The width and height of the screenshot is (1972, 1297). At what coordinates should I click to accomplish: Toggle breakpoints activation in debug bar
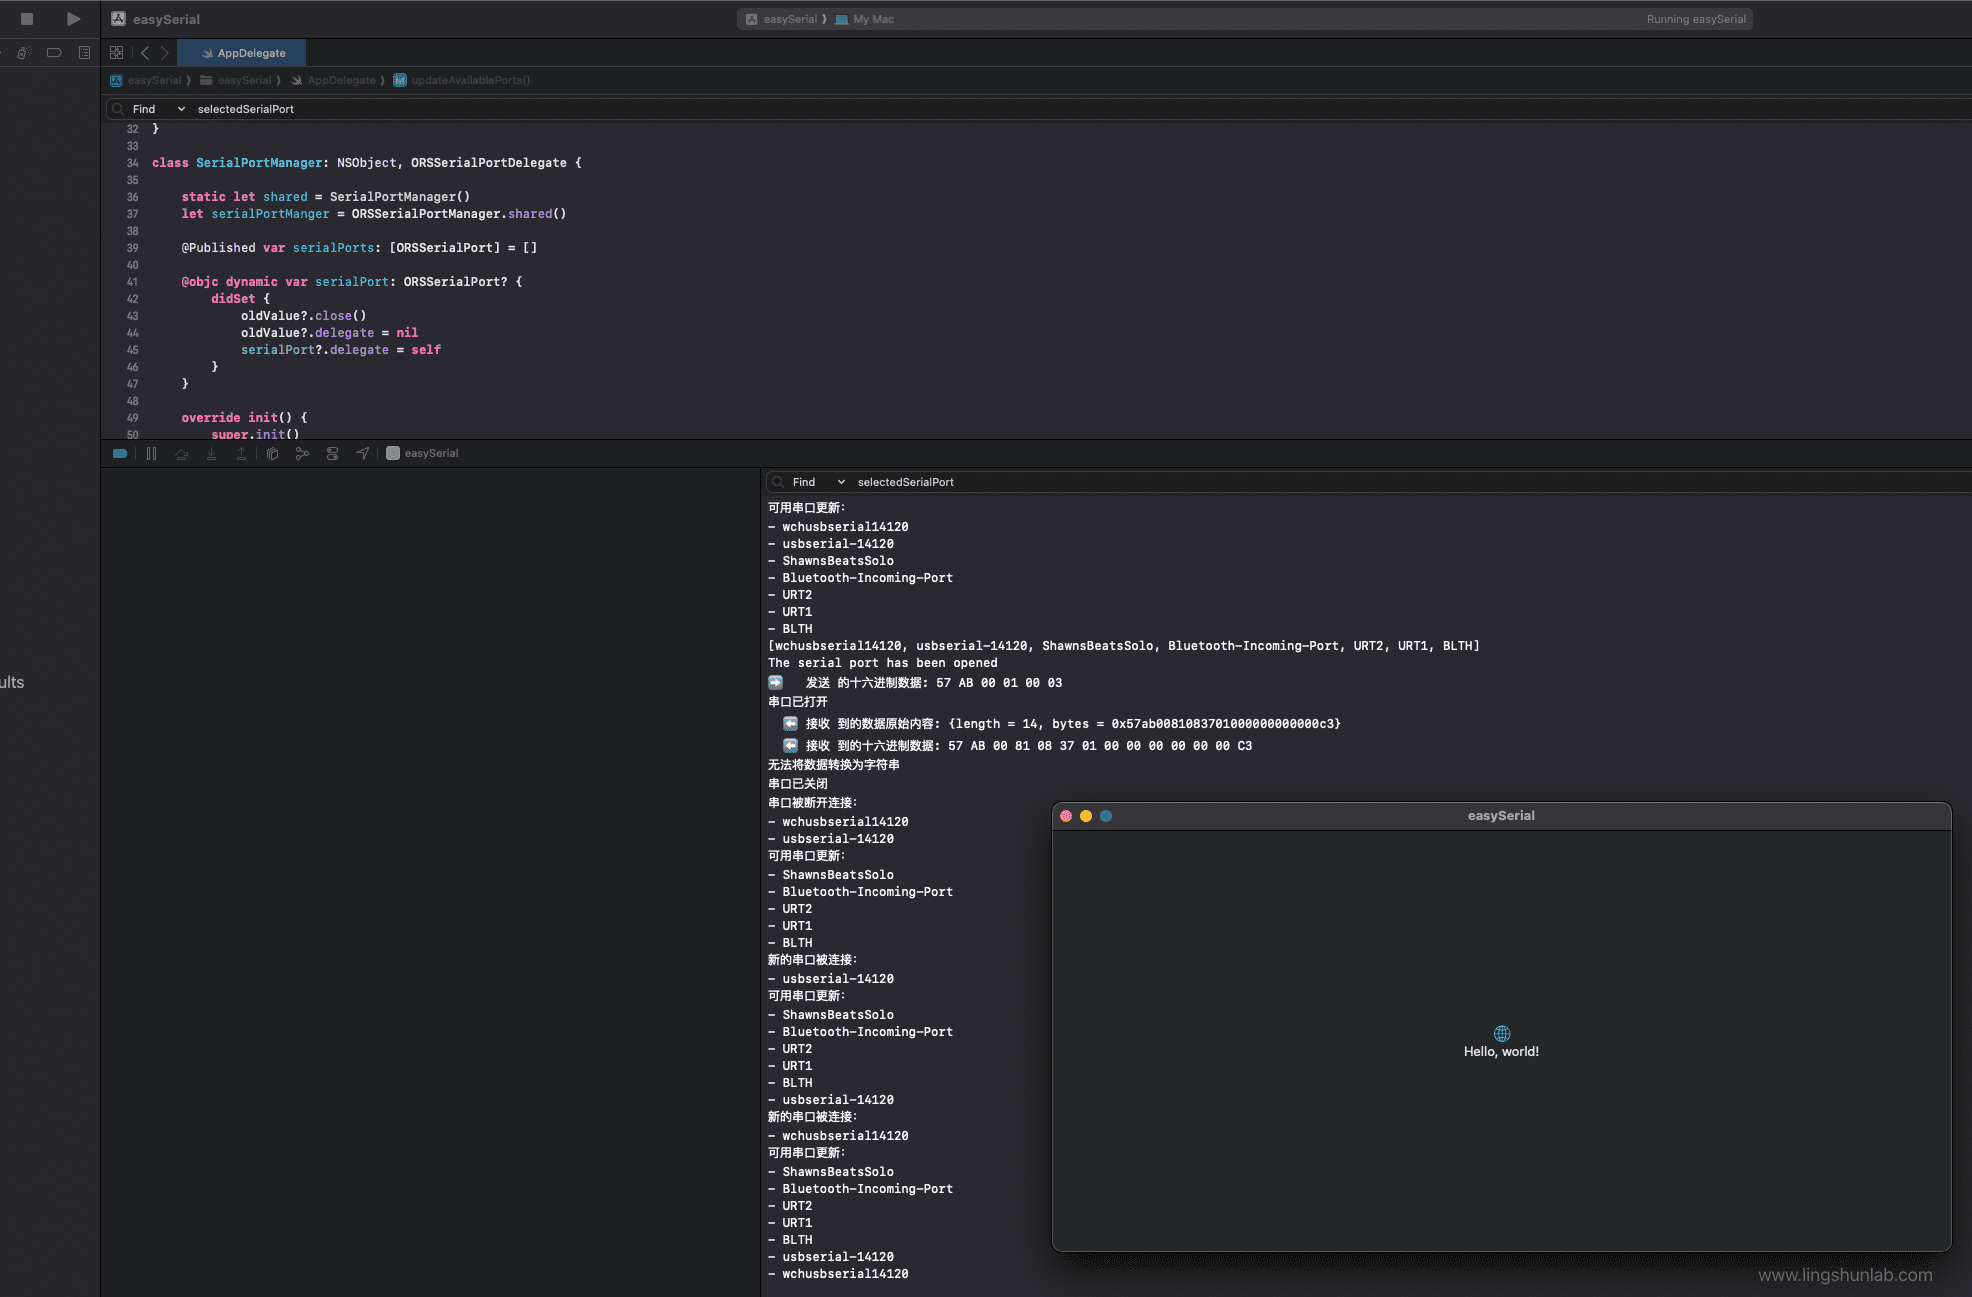click(120, 453)
